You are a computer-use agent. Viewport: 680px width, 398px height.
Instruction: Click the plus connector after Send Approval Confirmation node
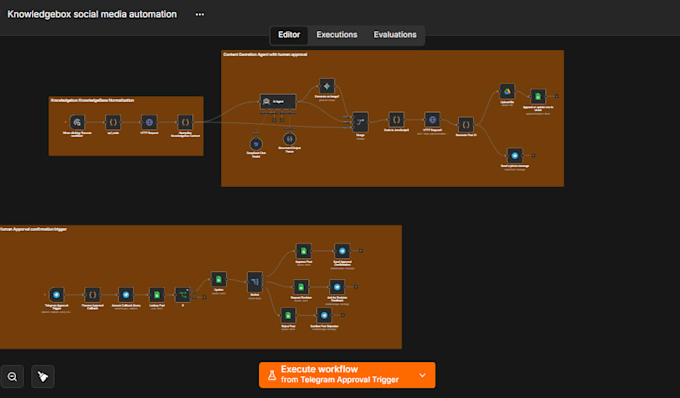361,251
